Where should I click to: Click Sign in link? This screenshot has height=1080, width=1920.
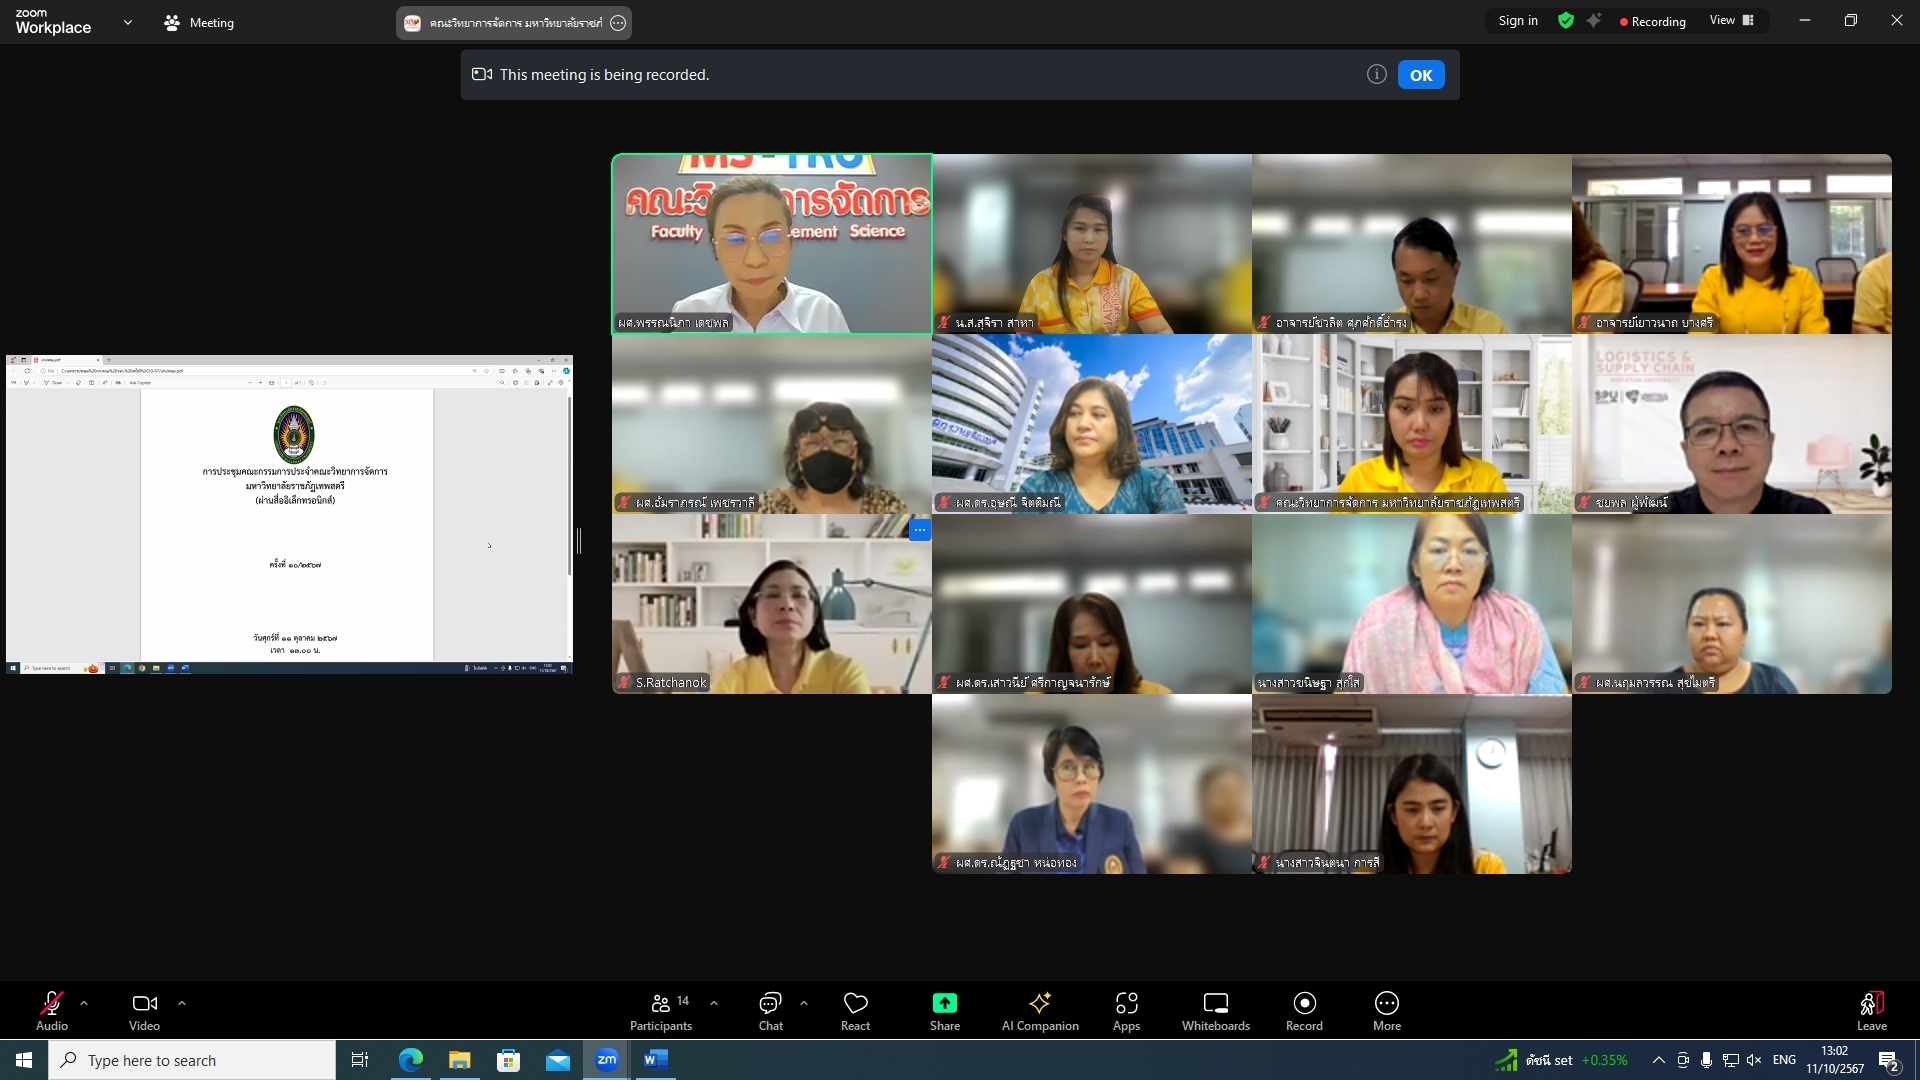pyautogui.click(x=1517, y=20)
